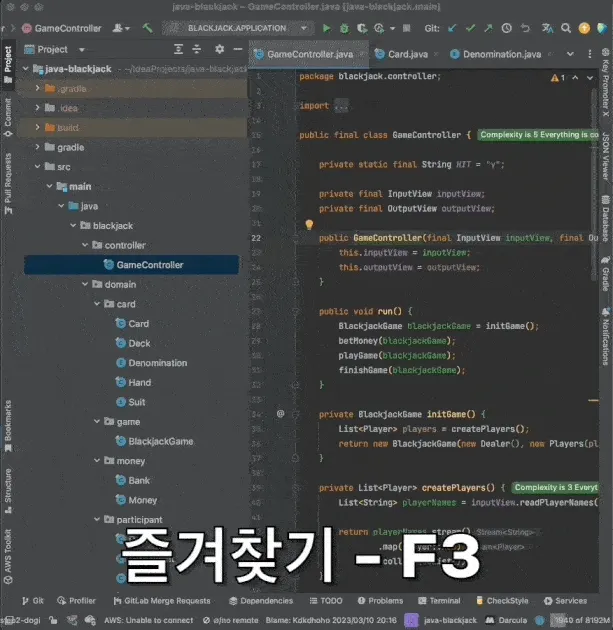The height and width of the screenshot is (630, 613).
Task: Select the Bank class in the tree
Action: tap(133, 480)
